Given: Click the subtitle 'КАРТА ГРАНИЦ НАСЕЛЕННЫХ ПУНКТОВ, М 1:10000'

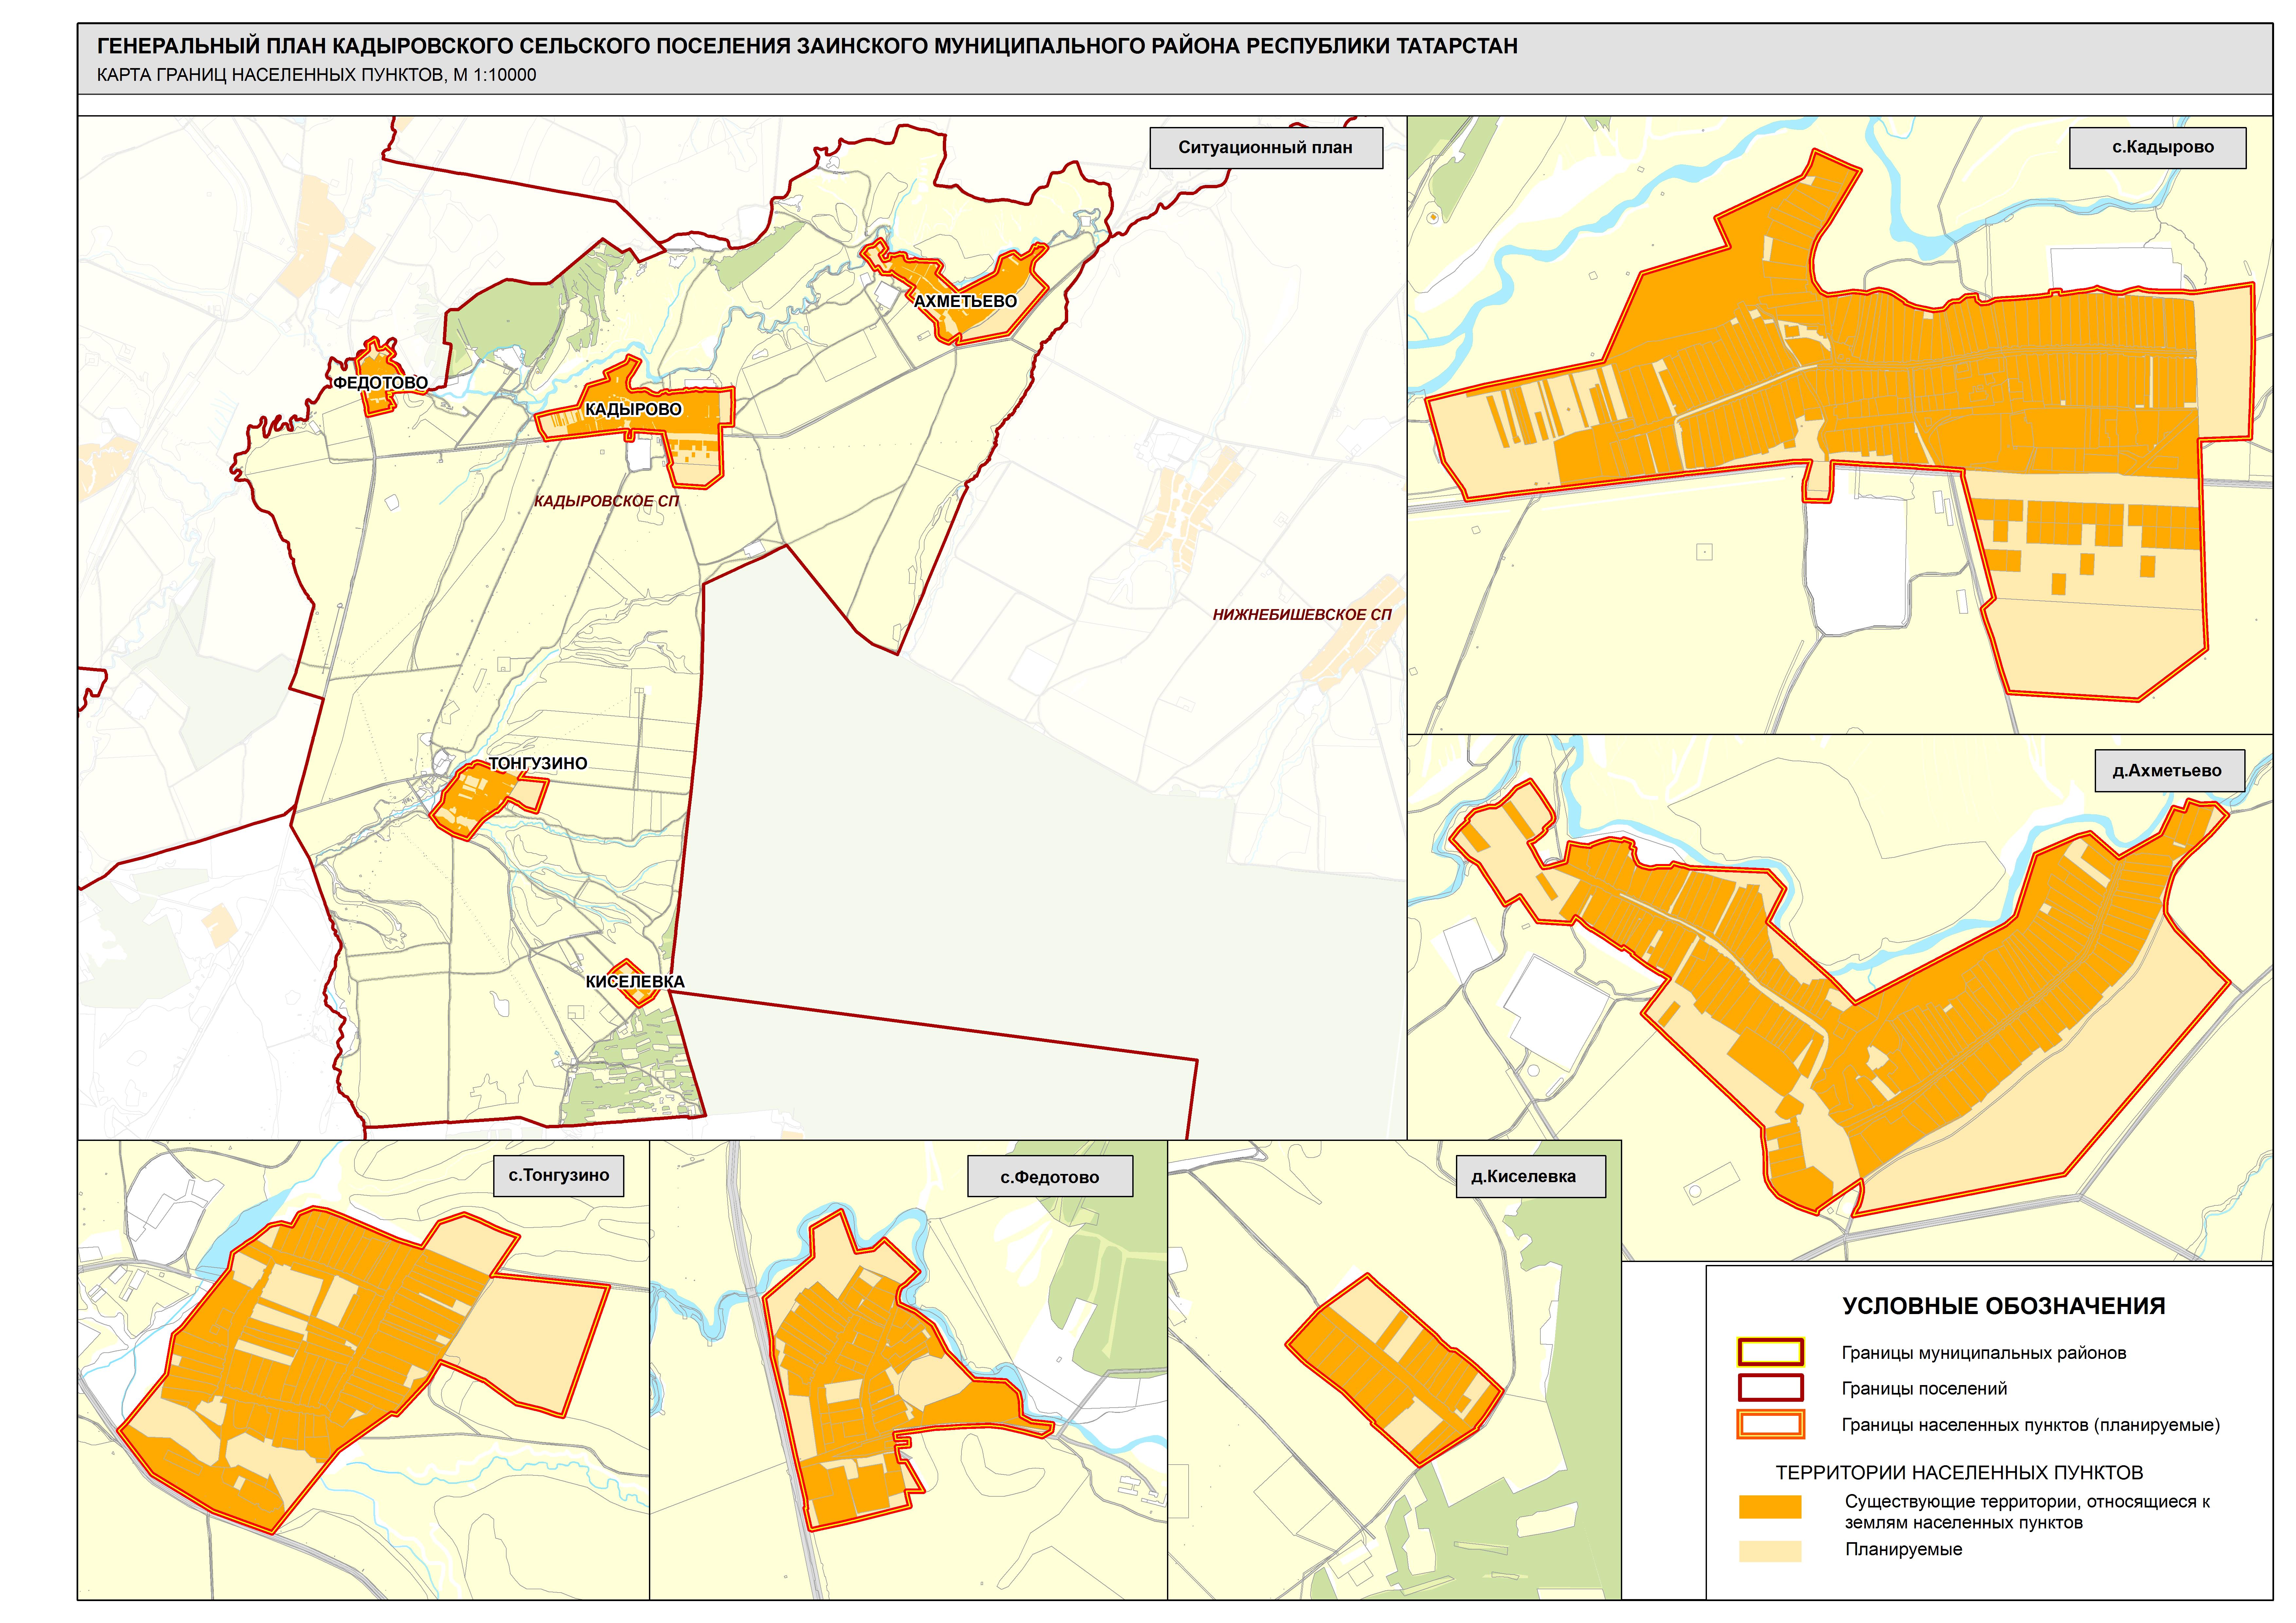Looking at the screenshot, I should pos(316,75).
